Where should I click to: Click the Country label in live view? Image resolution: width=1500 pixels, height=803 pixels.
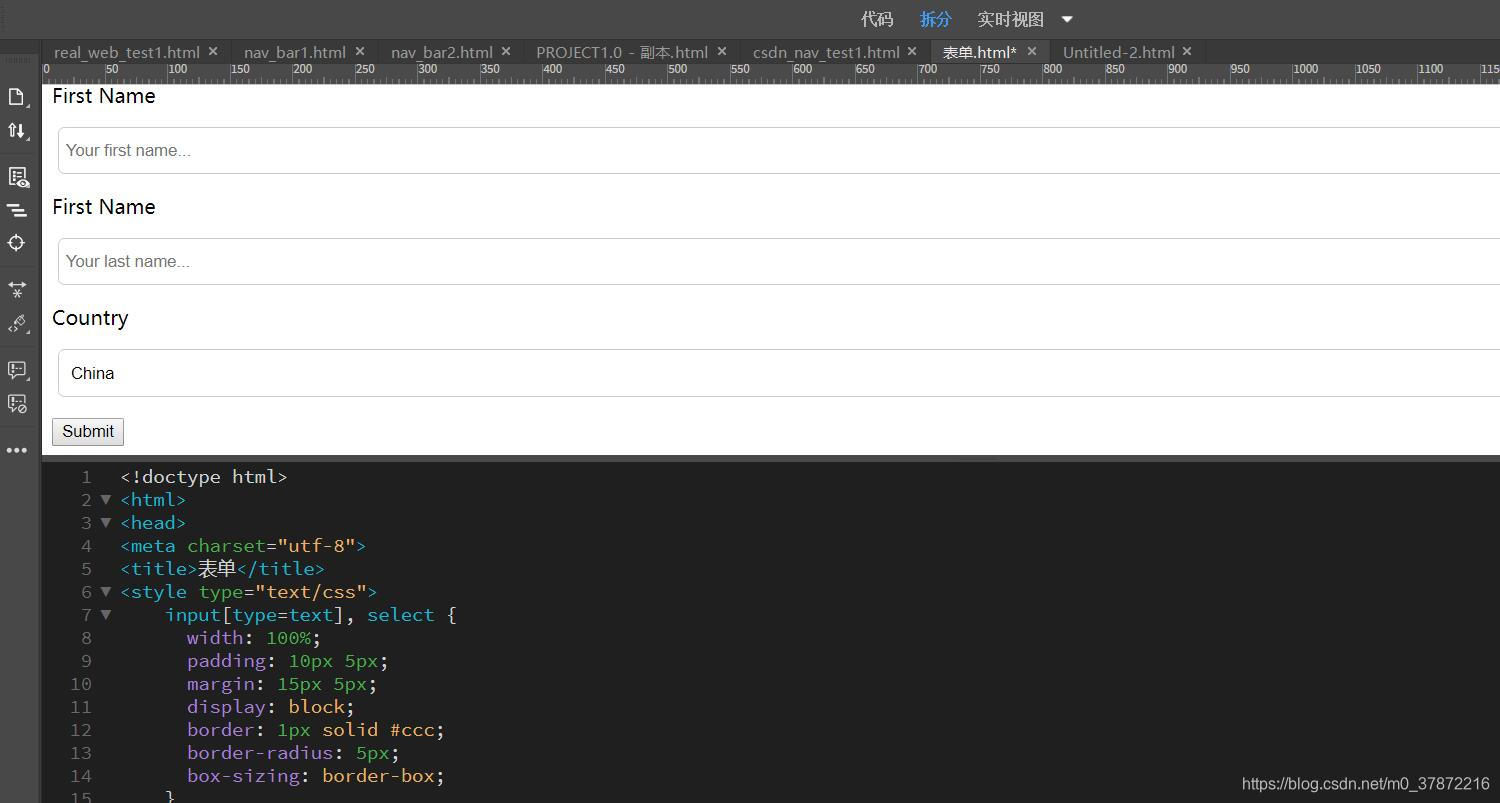[90, 318]
